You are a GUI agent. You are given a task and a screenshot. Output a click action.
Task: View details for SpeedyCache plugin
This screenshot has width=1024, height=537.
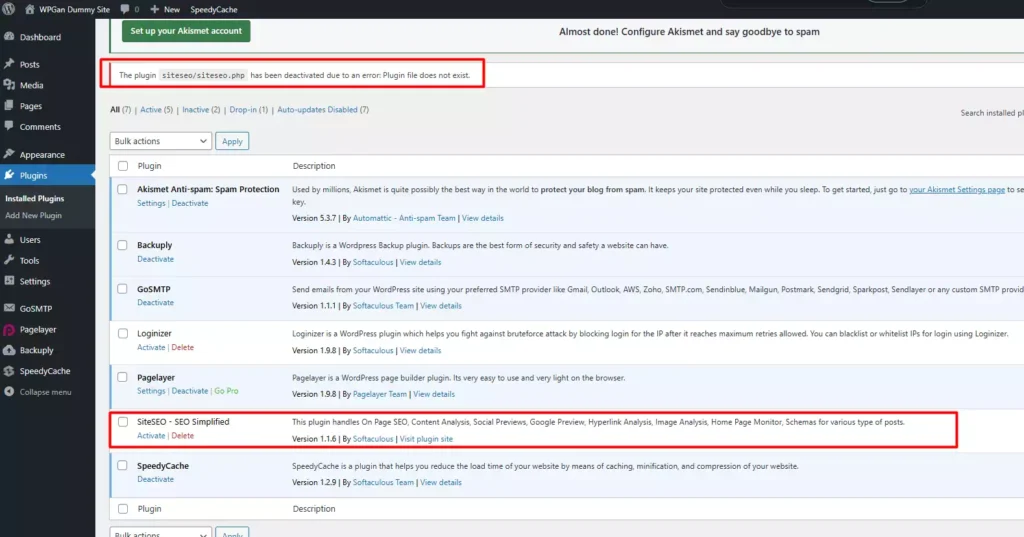441,483
